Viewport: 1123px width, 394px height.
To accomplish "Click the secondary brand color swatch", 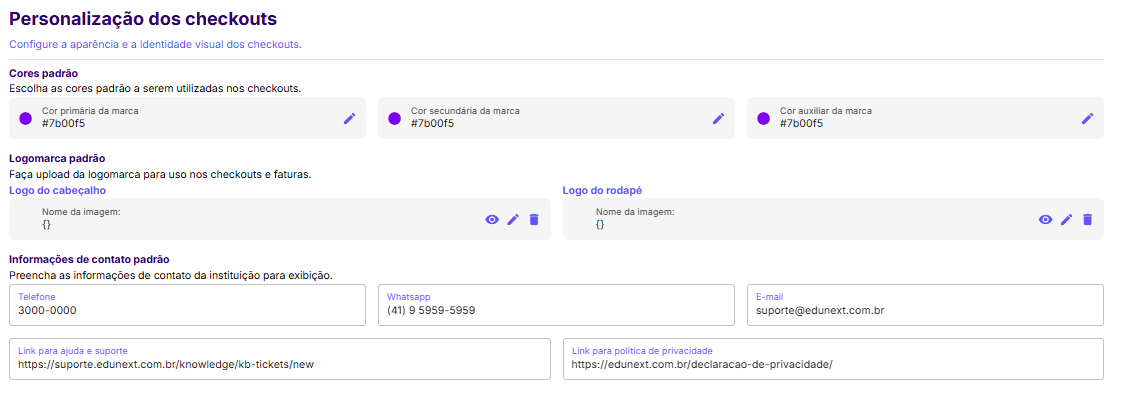I will click(x=395, y=118).
